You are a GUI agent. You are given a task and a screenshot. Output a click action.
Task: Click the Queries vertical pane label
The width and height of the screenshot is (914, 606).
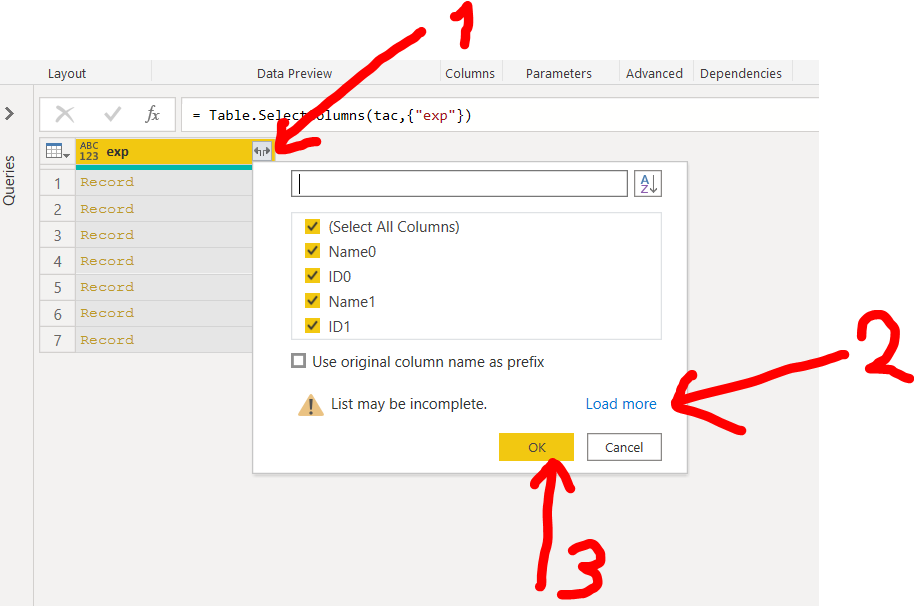coord(9,180)
